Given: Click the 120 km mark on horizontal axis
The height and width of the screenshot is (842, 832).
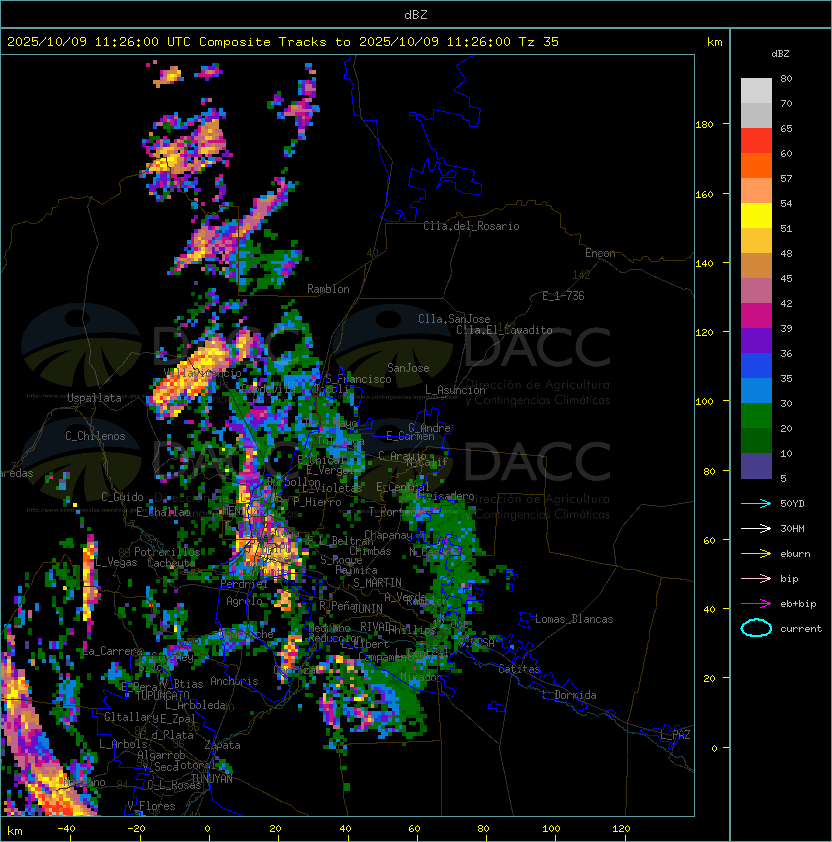Looking at the screenshot, I should [621, 829].
